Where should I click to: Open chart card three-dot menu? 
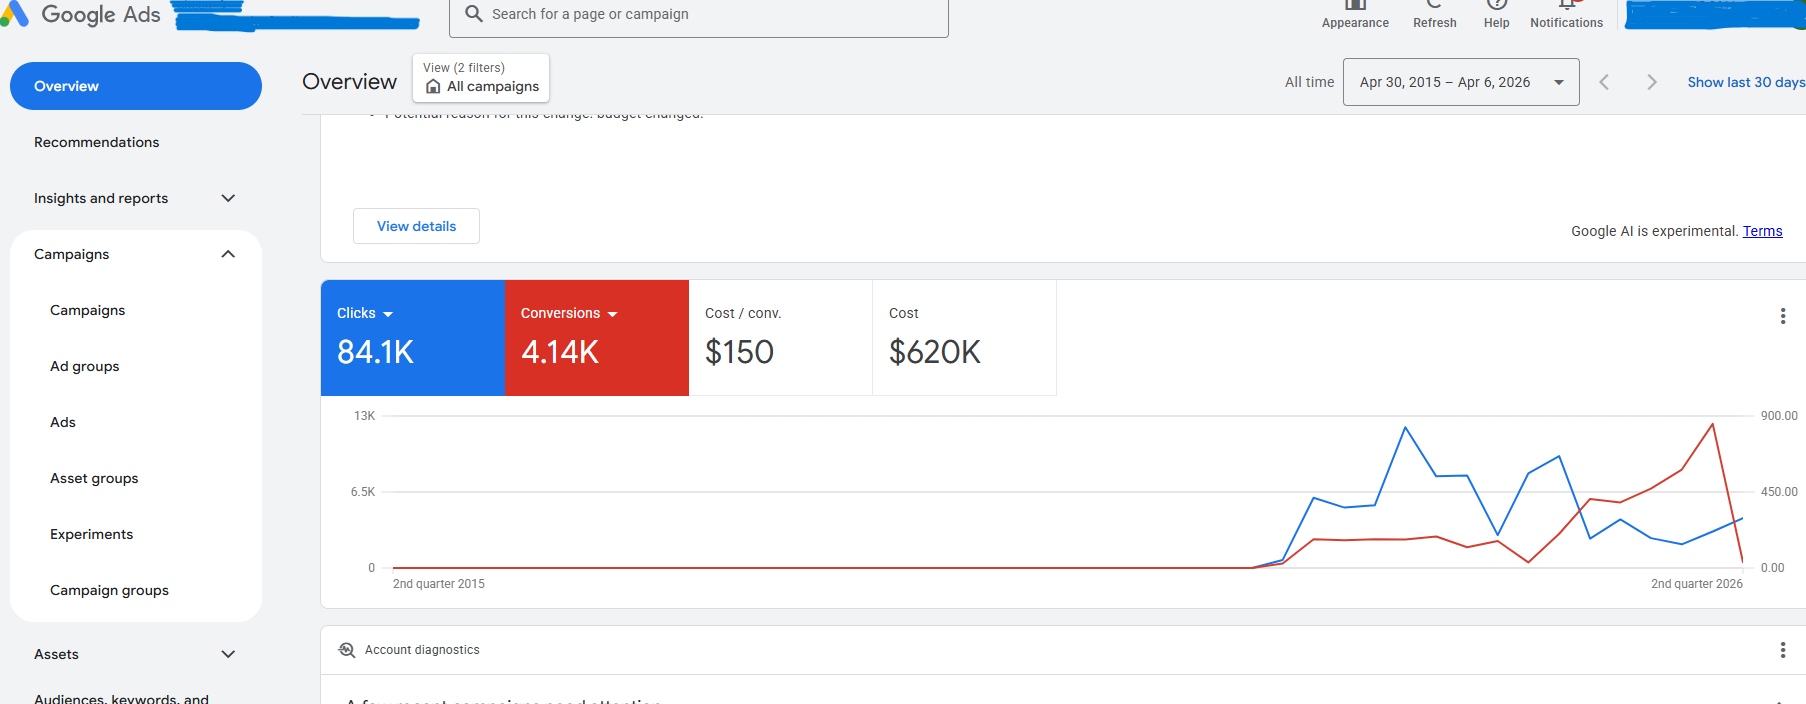click(1783, 316)
